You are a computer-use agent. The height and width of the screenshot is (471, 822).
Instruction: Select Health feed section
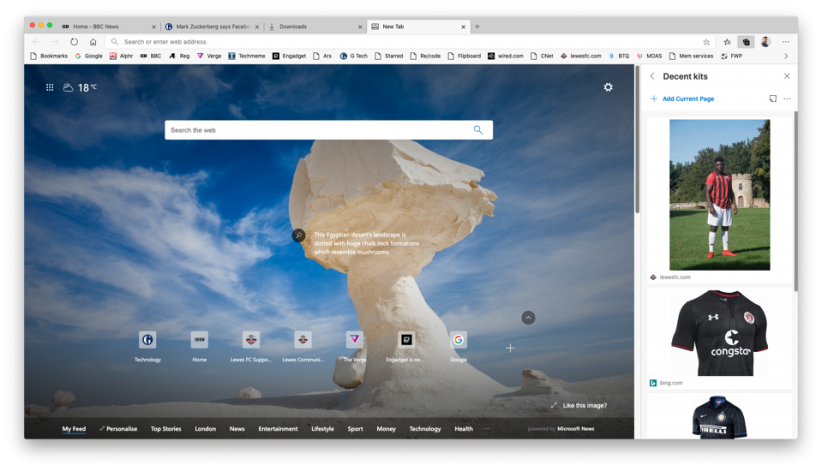point(463,429)
